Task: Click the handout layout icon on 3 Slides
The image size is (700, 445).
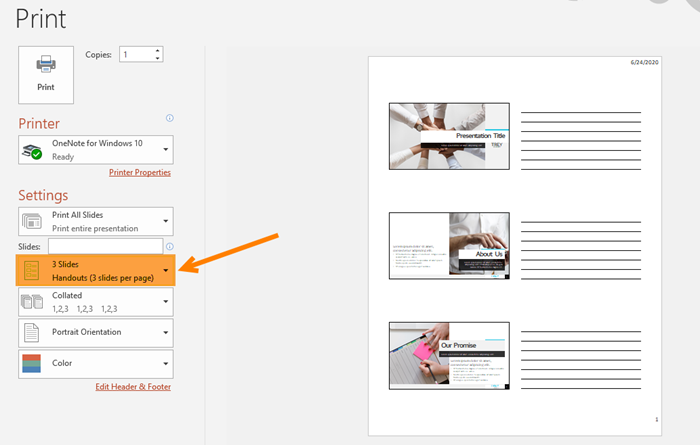Action: (31, 270)
